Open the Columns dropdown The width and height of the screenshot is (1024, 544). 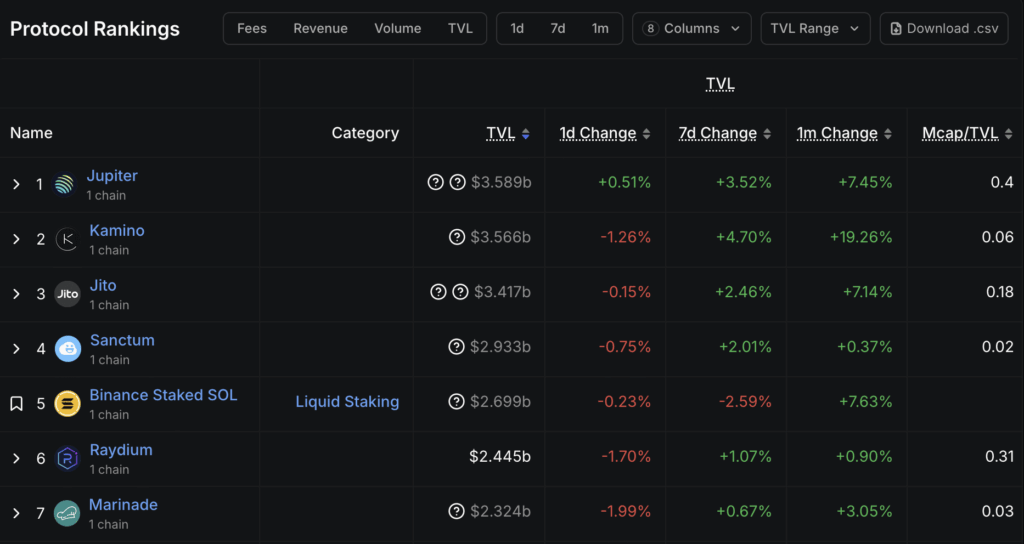point(691,28)
